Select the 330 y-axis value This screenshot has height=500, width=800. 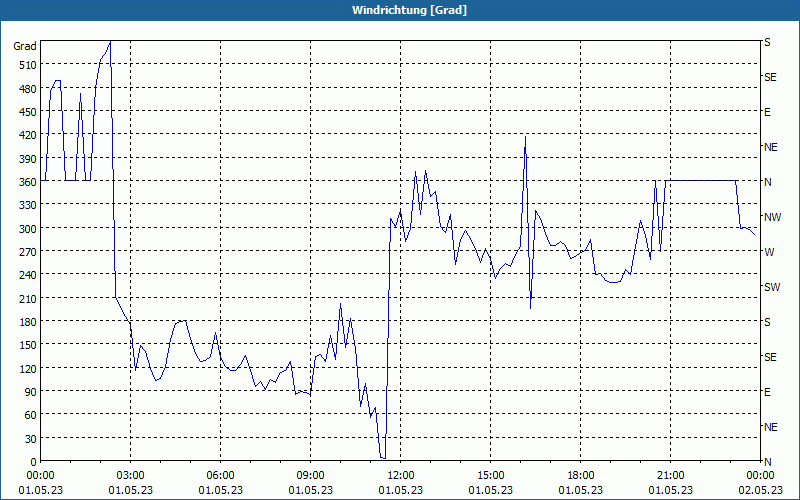tap(28, 205)
